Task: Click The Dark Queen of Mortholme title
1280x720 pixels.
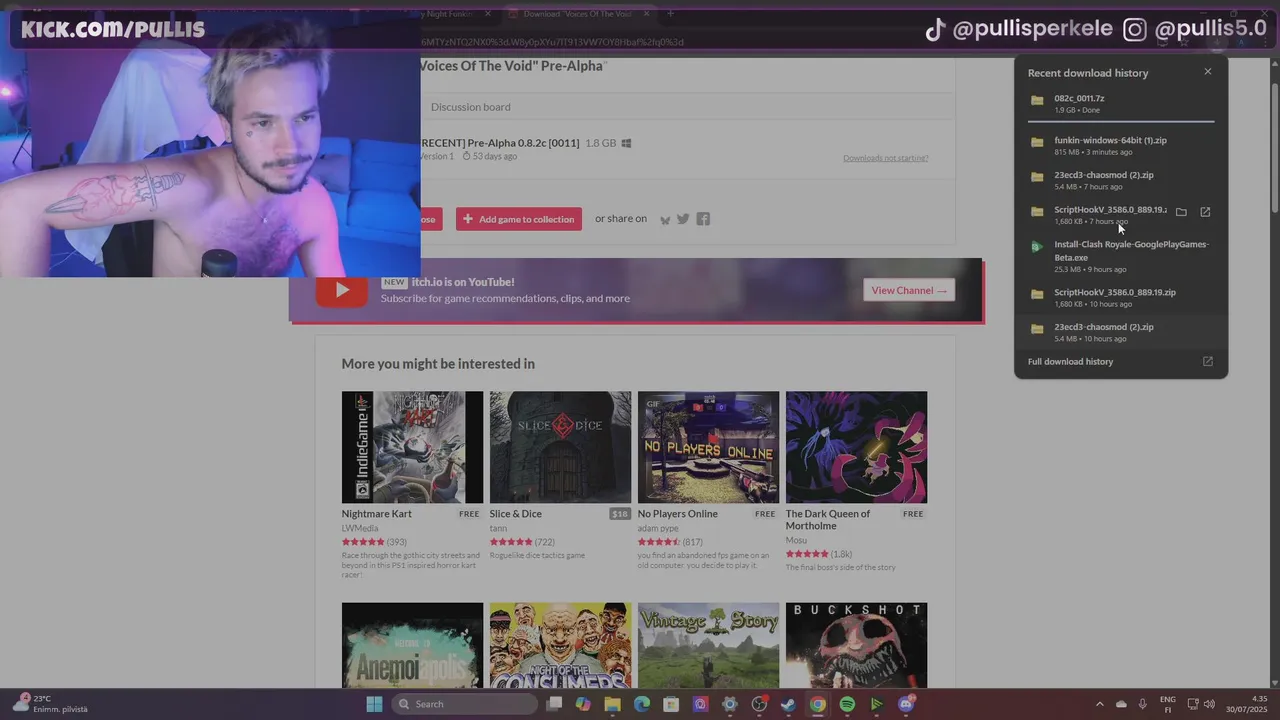Action: [x=828, y=520]
